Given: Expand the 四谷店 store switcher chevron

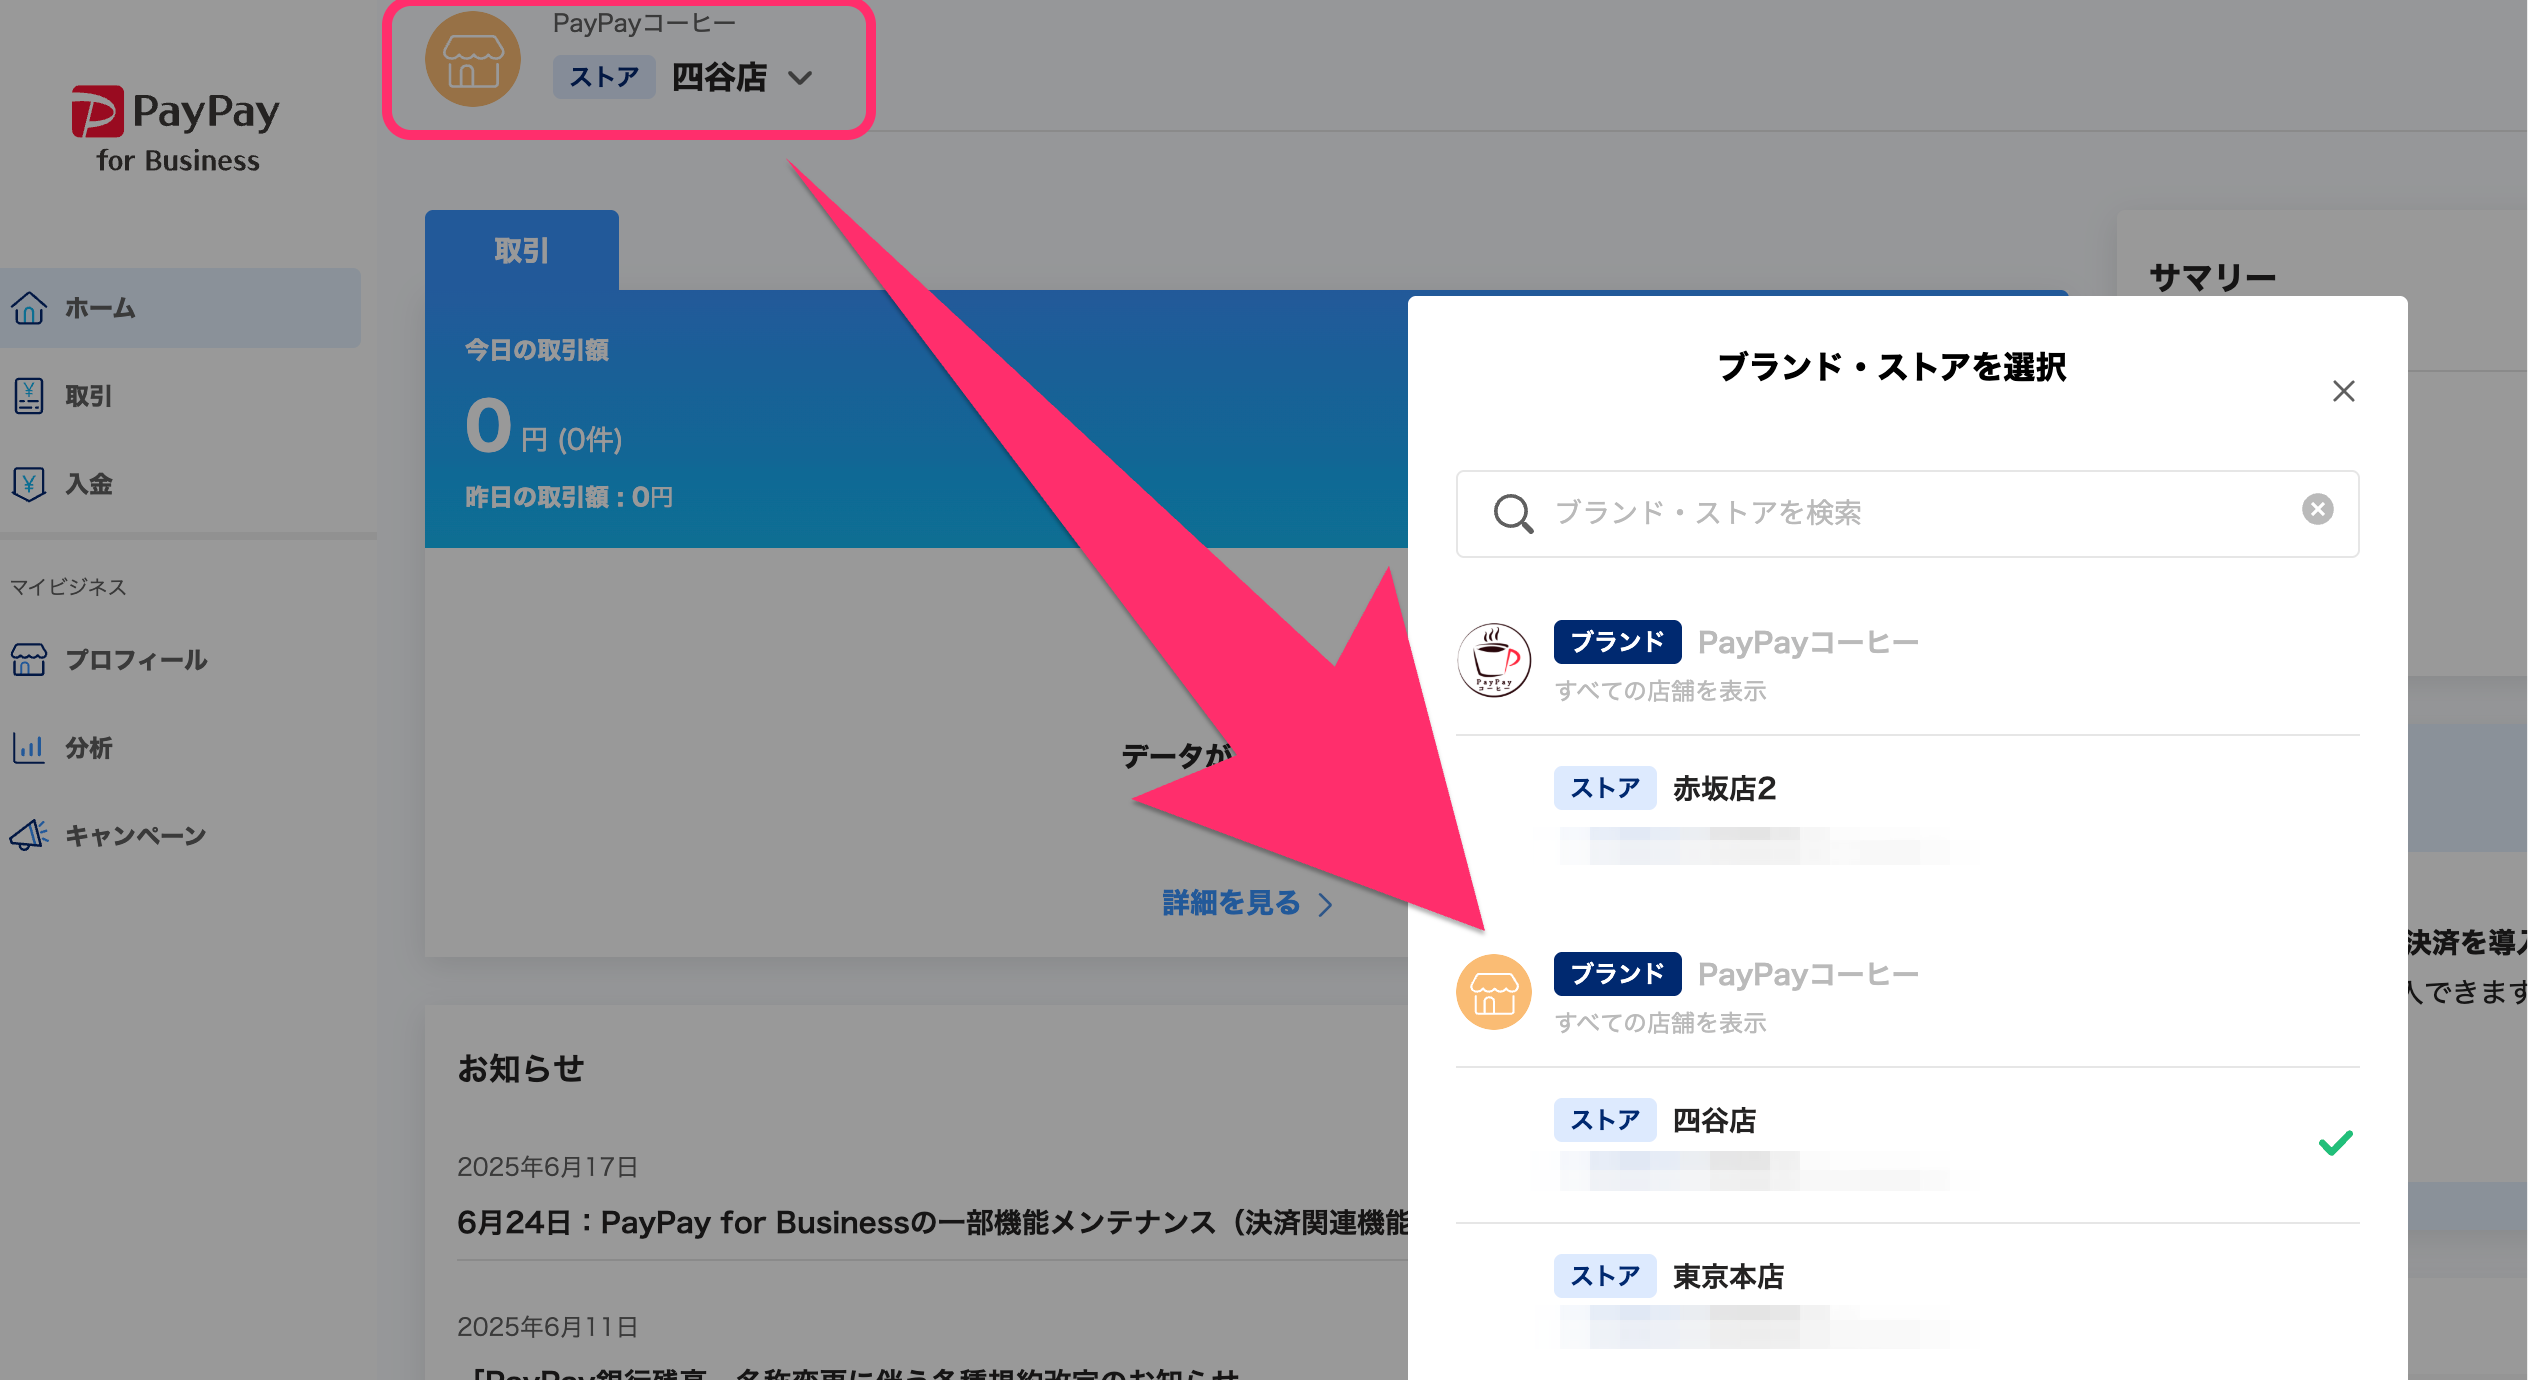Looking at the screenshot, I should [x=800, y=78].
